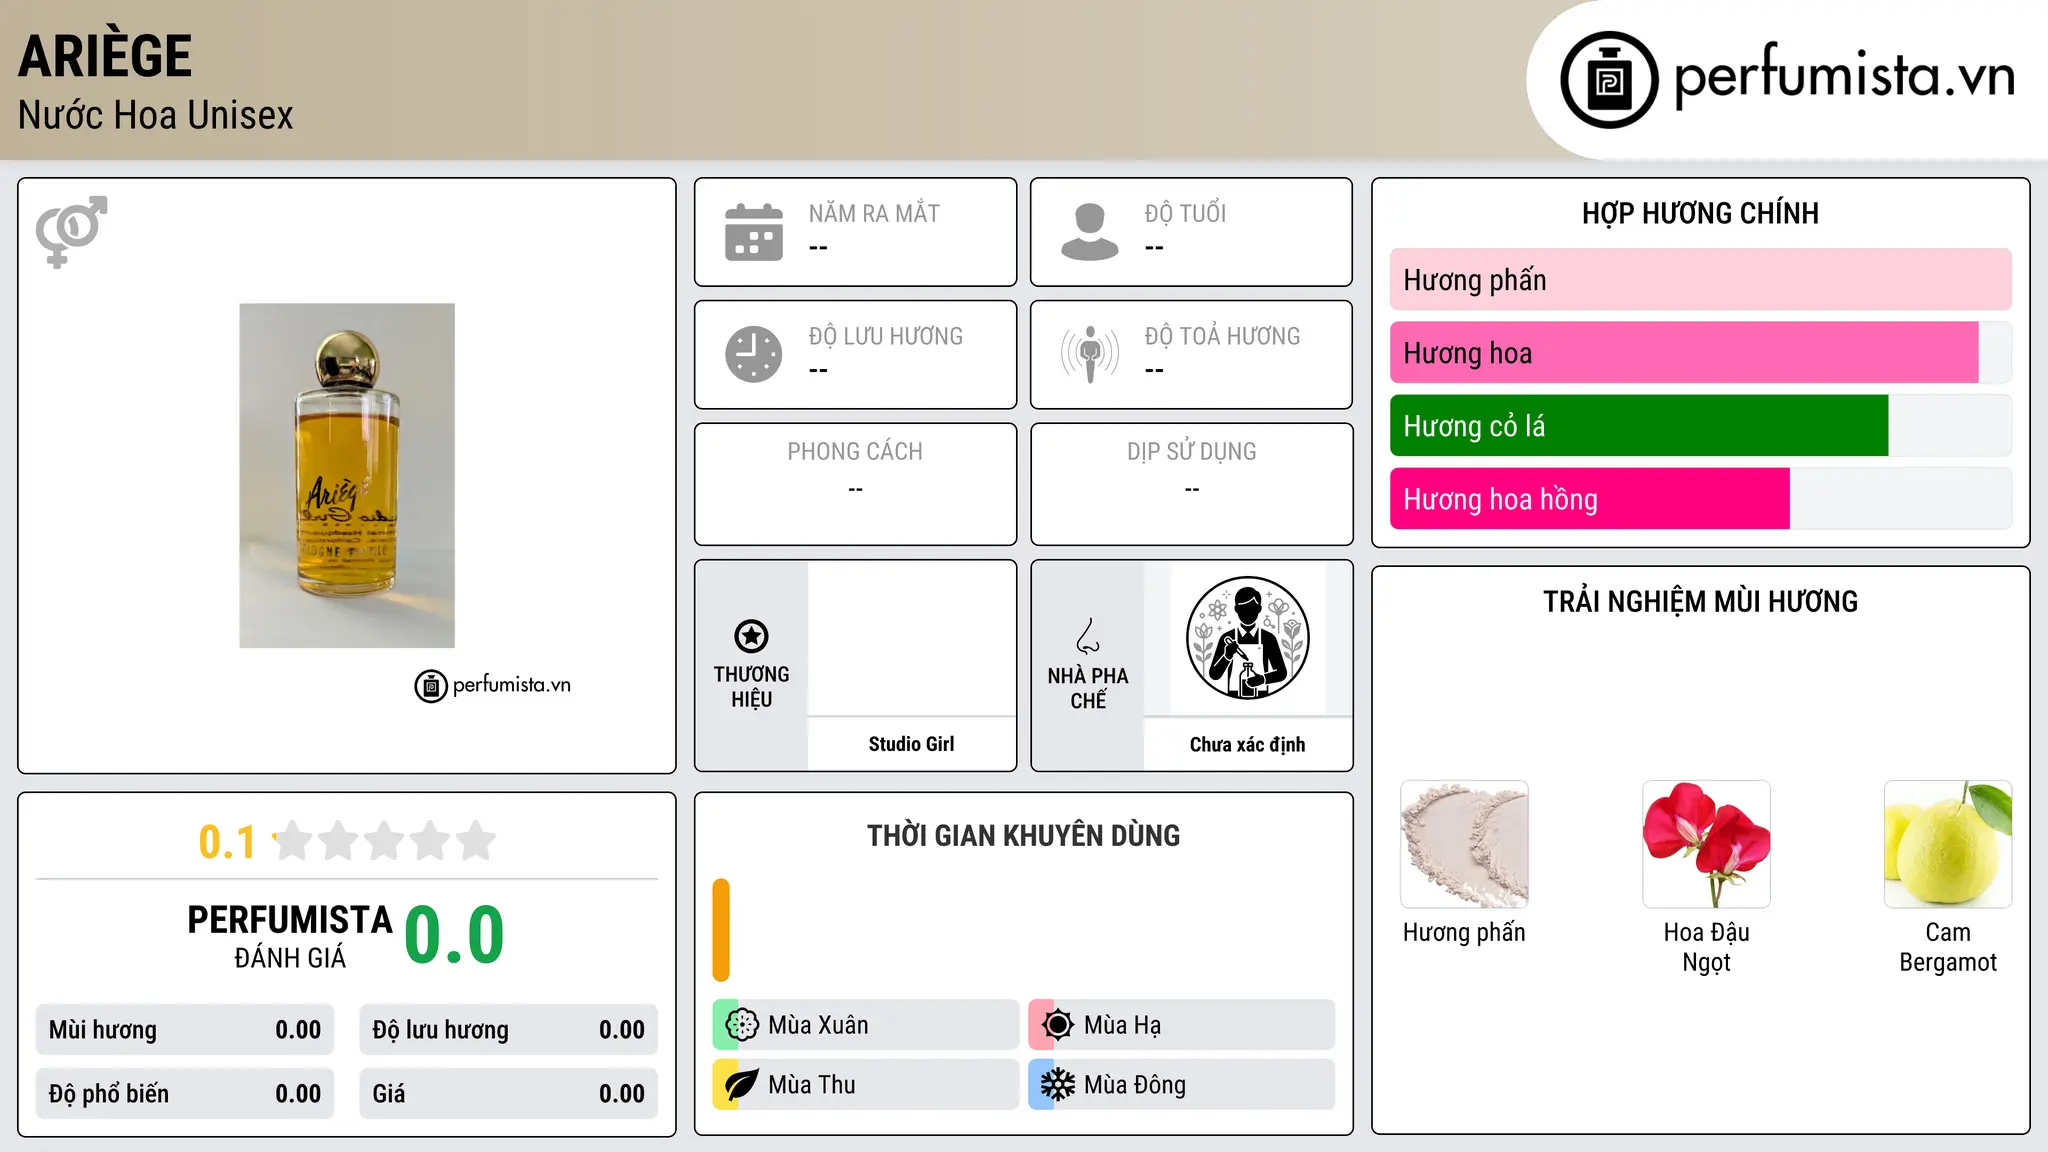Viewport: 2048px width, 1152px height.
Task: Select the Hương phấn accord bar
Action: click(x=1700, y=280)
